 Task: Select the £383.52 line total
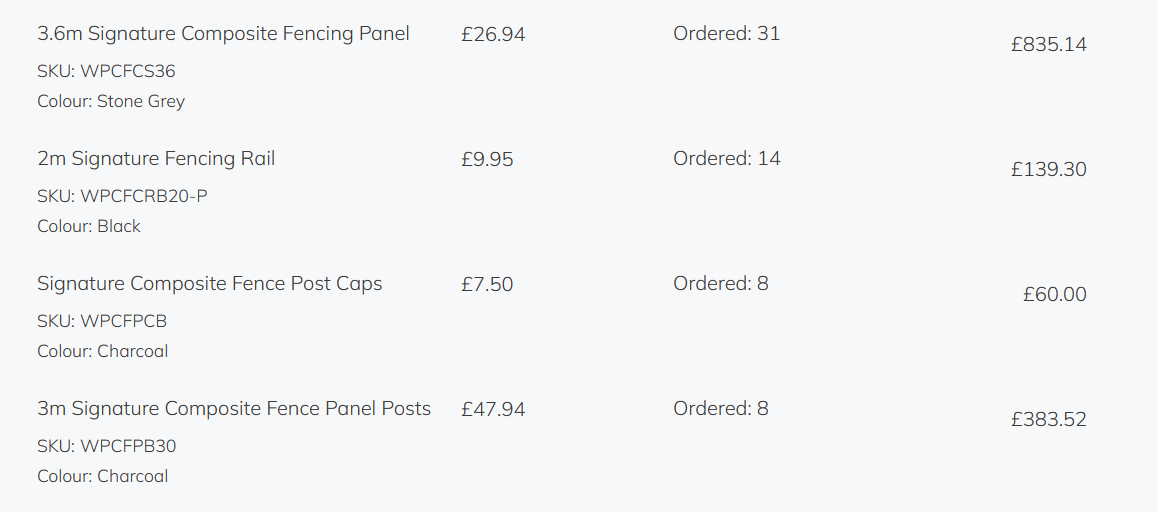(x=1048, y=420)
